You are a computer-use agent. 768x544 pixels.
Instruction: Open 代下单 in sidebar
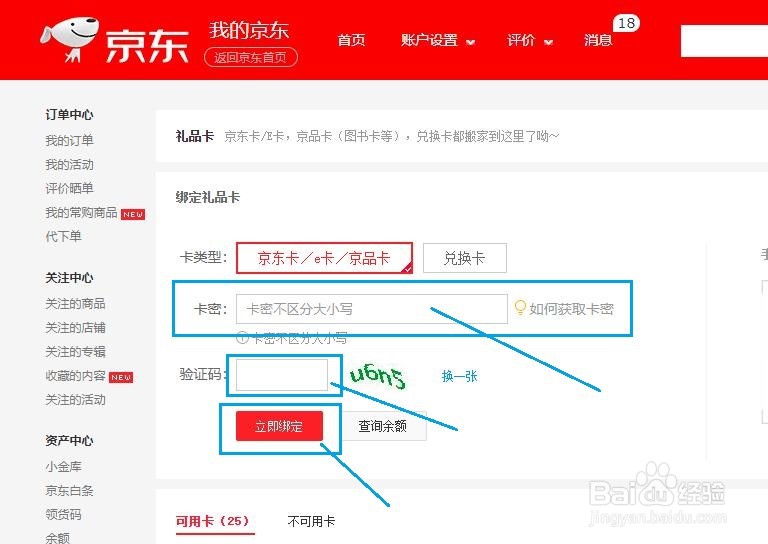(x=63, y=237)
